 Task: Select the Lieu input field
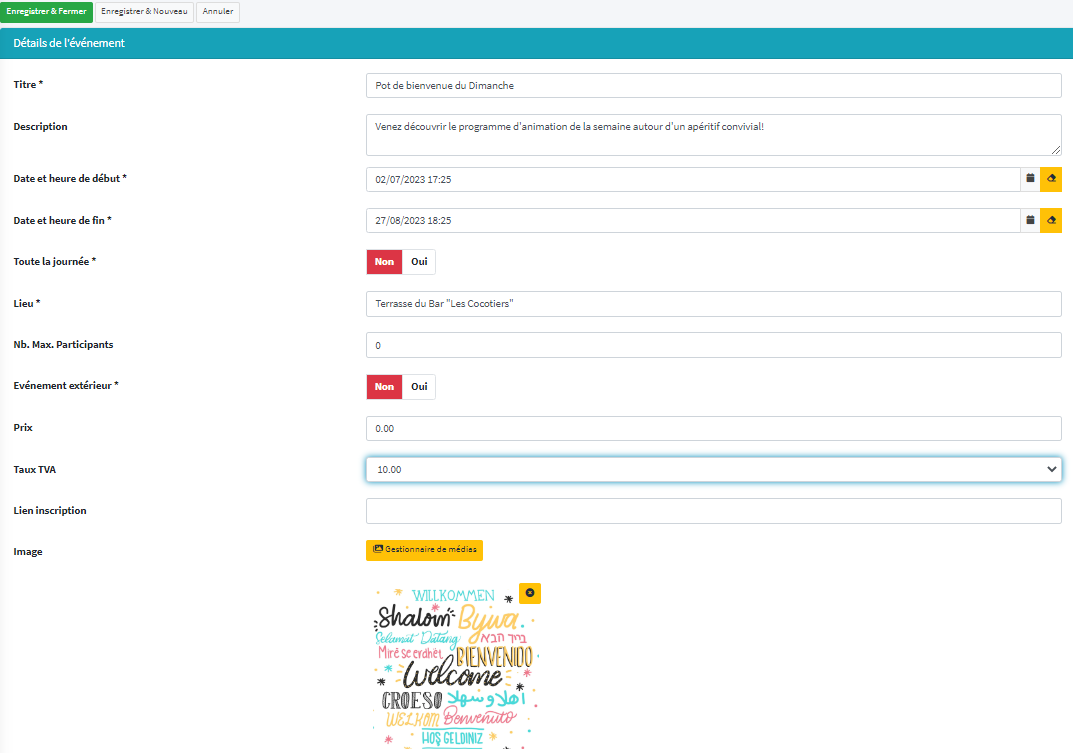(713, 304)
